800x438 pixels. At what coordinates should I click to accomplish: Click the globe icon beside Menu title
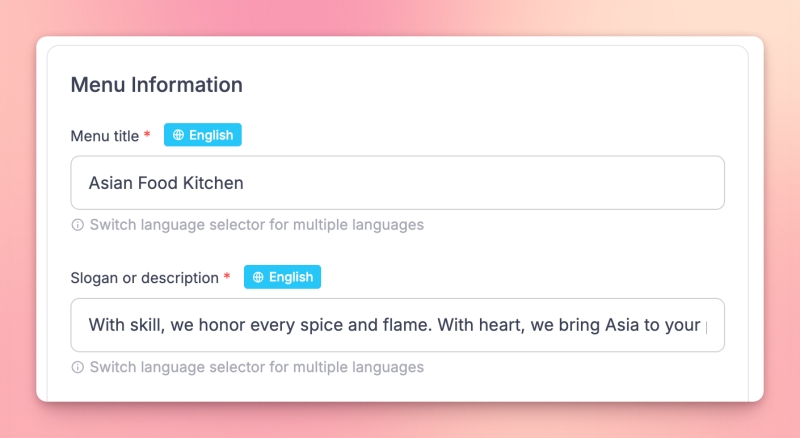pyautogui.click(x=179, y=135)
